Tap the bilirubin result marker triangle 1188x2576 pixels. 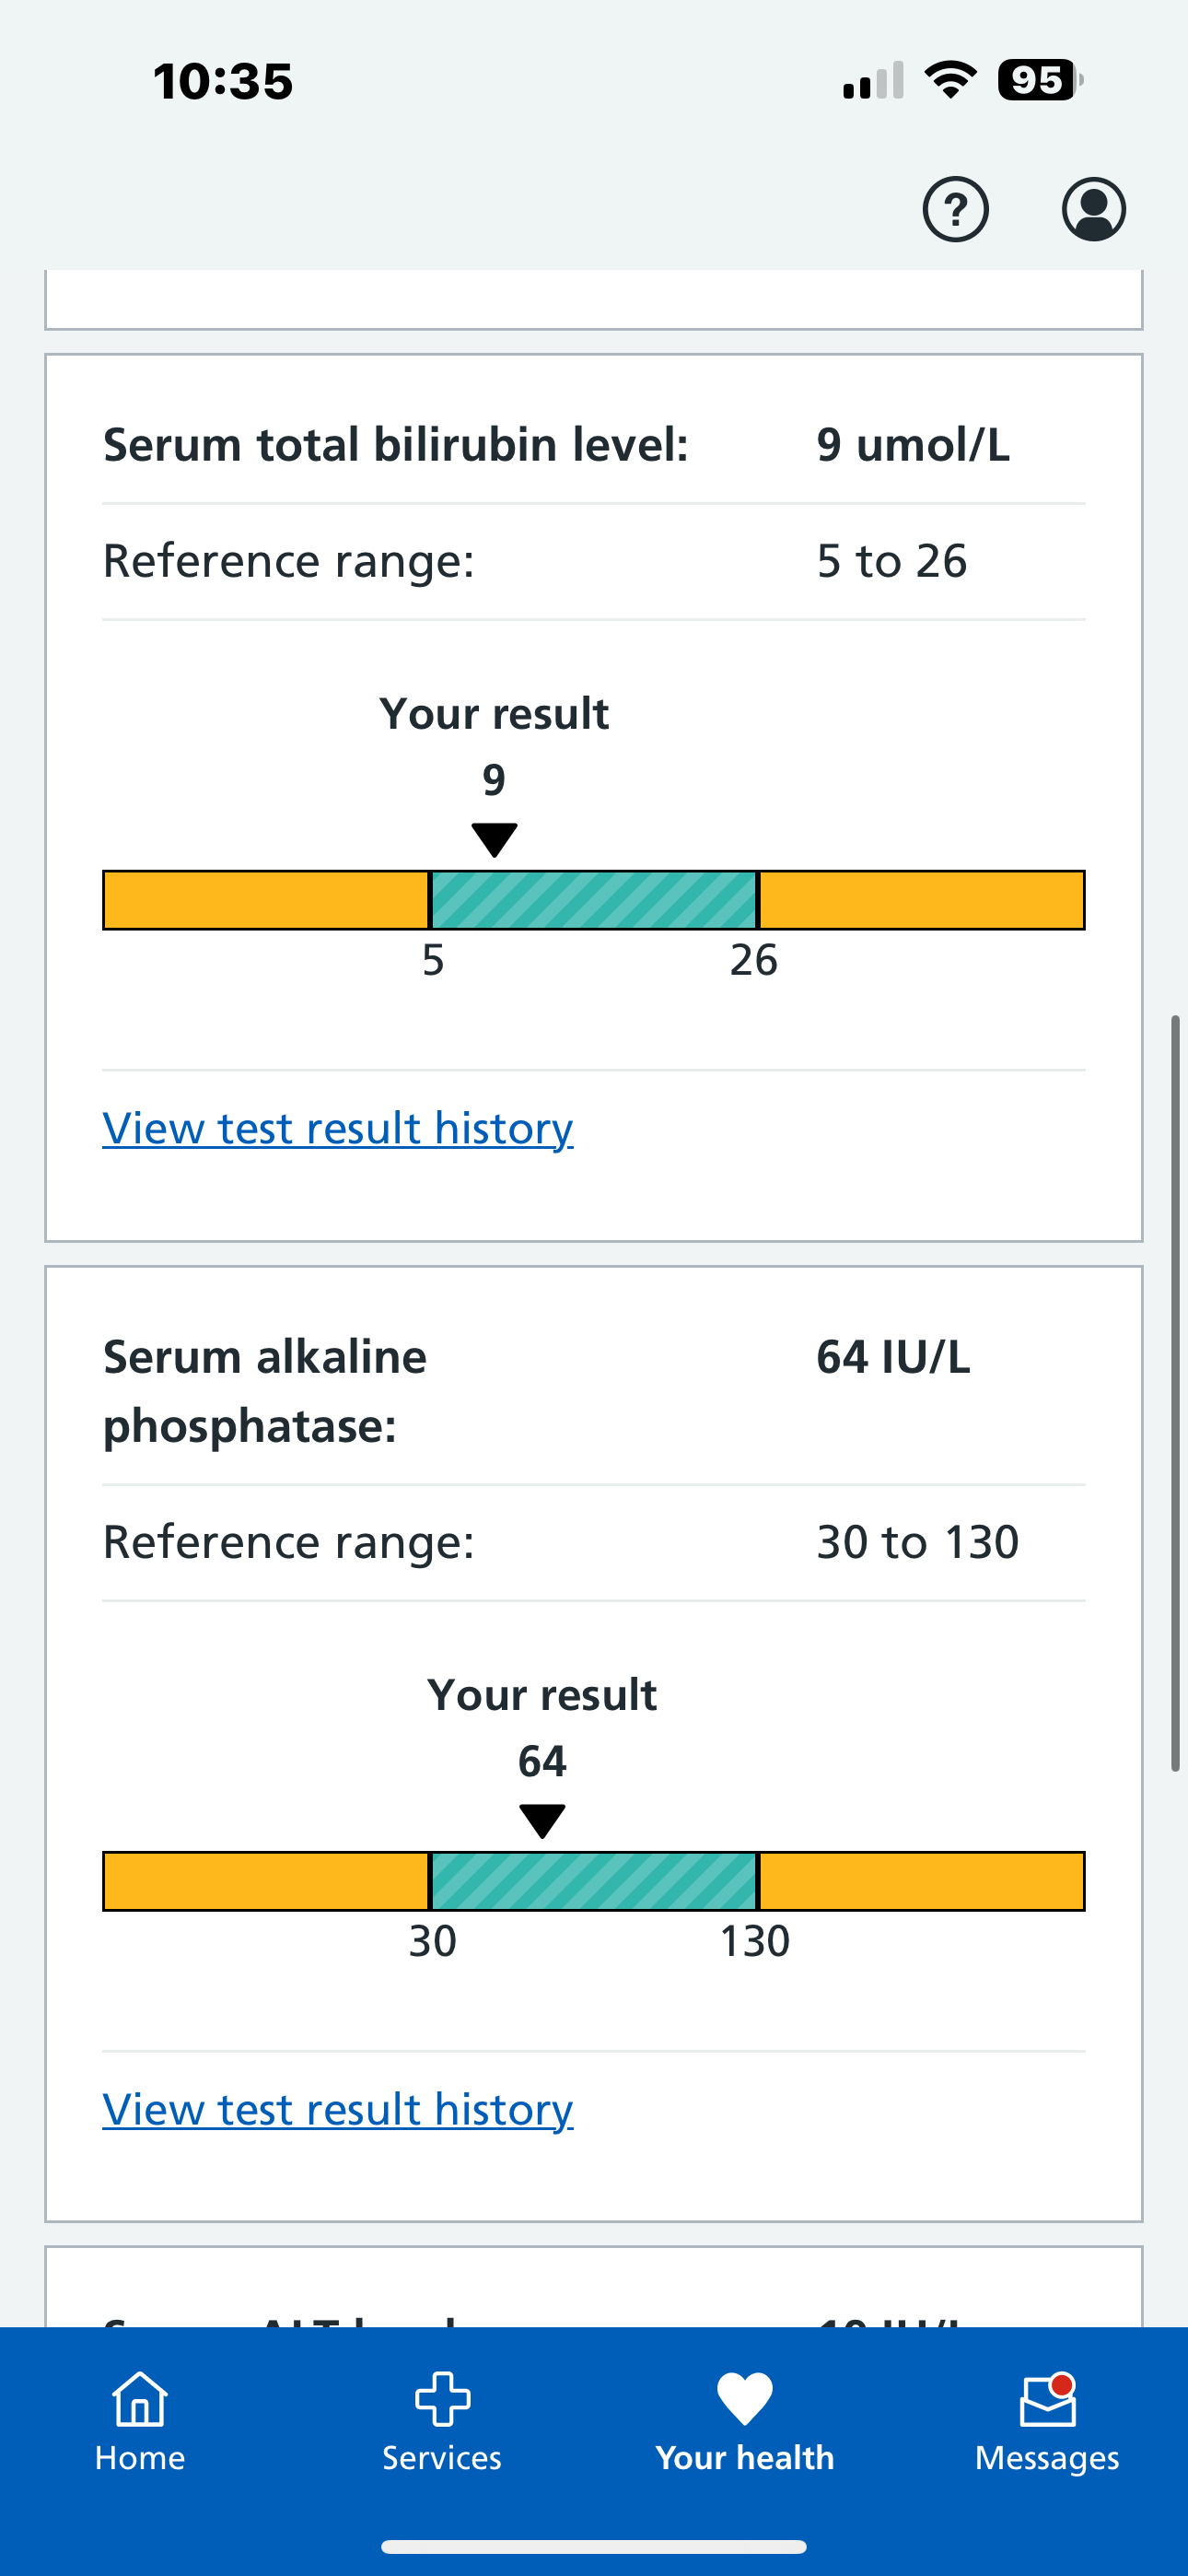click(x=494, y=840)
